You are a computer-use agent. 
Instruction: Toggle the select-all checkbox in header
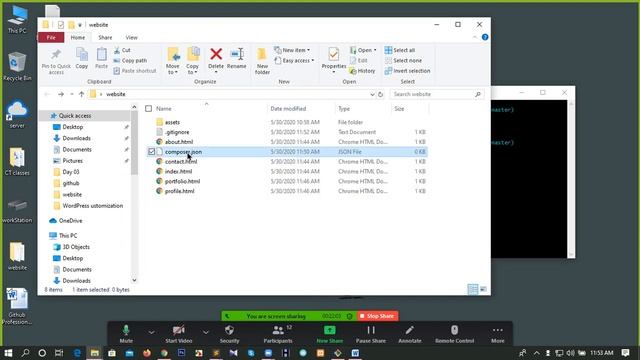coord(149,109)
